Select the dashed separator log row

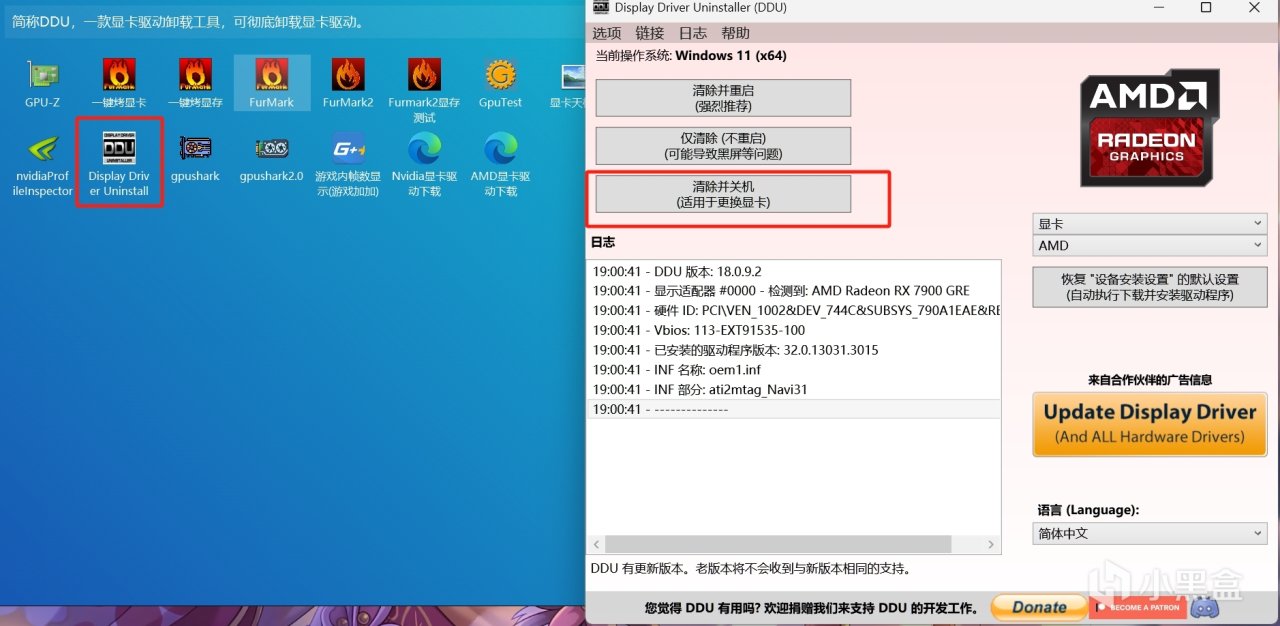click(x=794, y=409)
